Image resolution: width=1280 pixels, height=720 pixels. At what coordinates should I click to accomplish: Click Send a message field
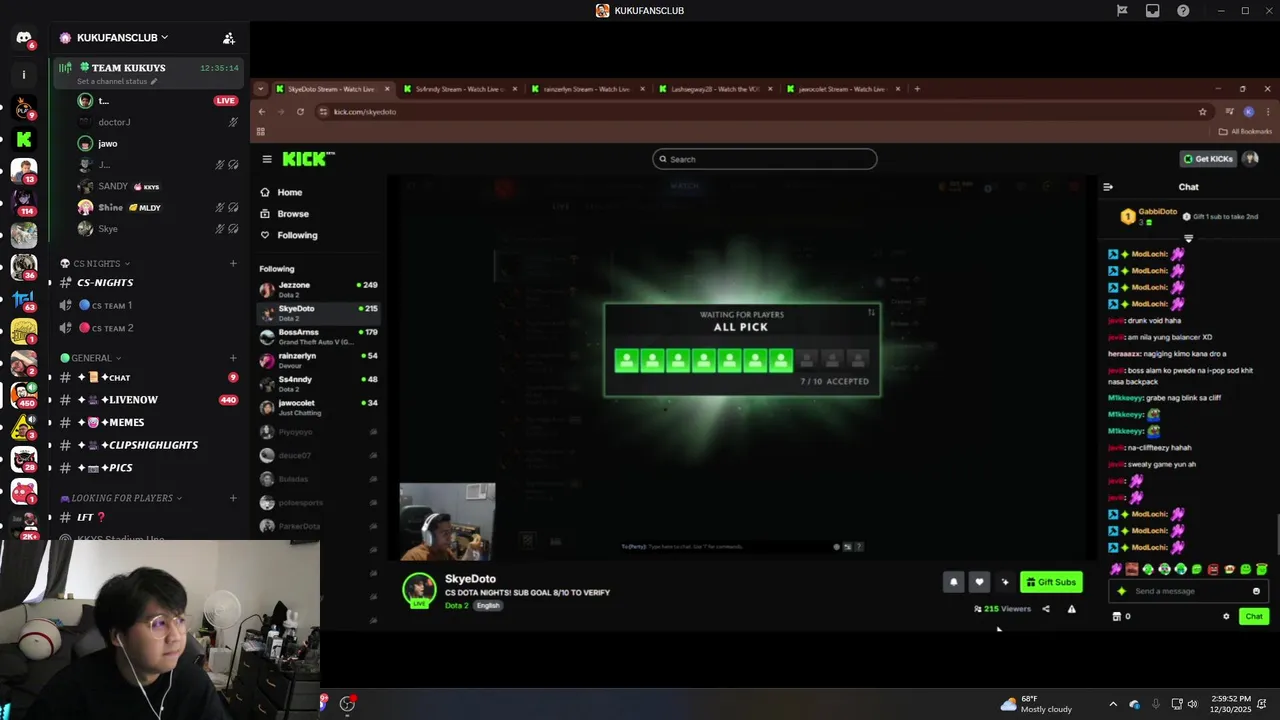click(x=1190, y=591)
